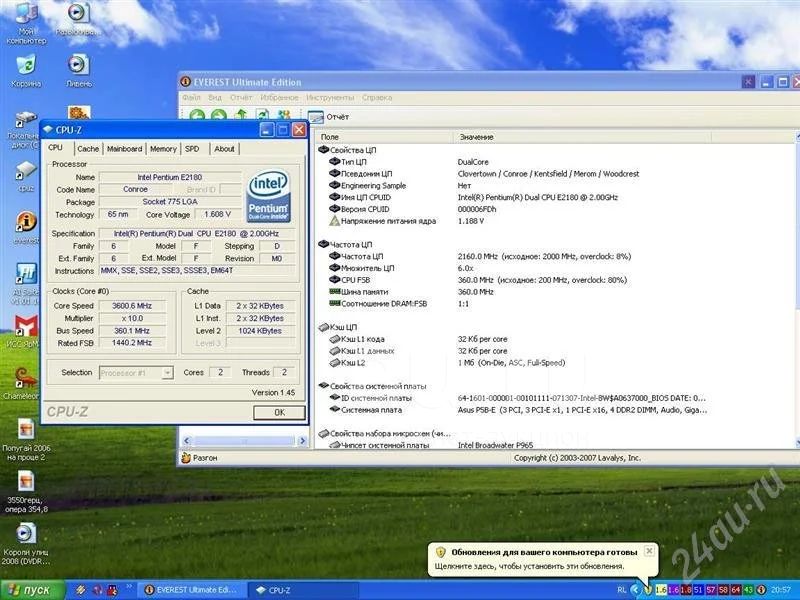Click the OK button in CPU-Z
Image resolution: width=800 pixels, height=600 pixels.
tap(279, 412)
